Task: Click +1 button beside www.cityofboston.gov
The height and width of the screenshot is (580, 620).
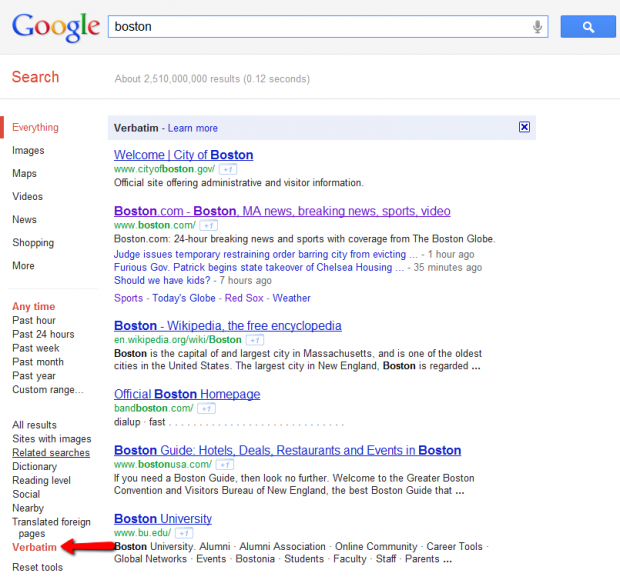Action: click(x=228, y=169)
